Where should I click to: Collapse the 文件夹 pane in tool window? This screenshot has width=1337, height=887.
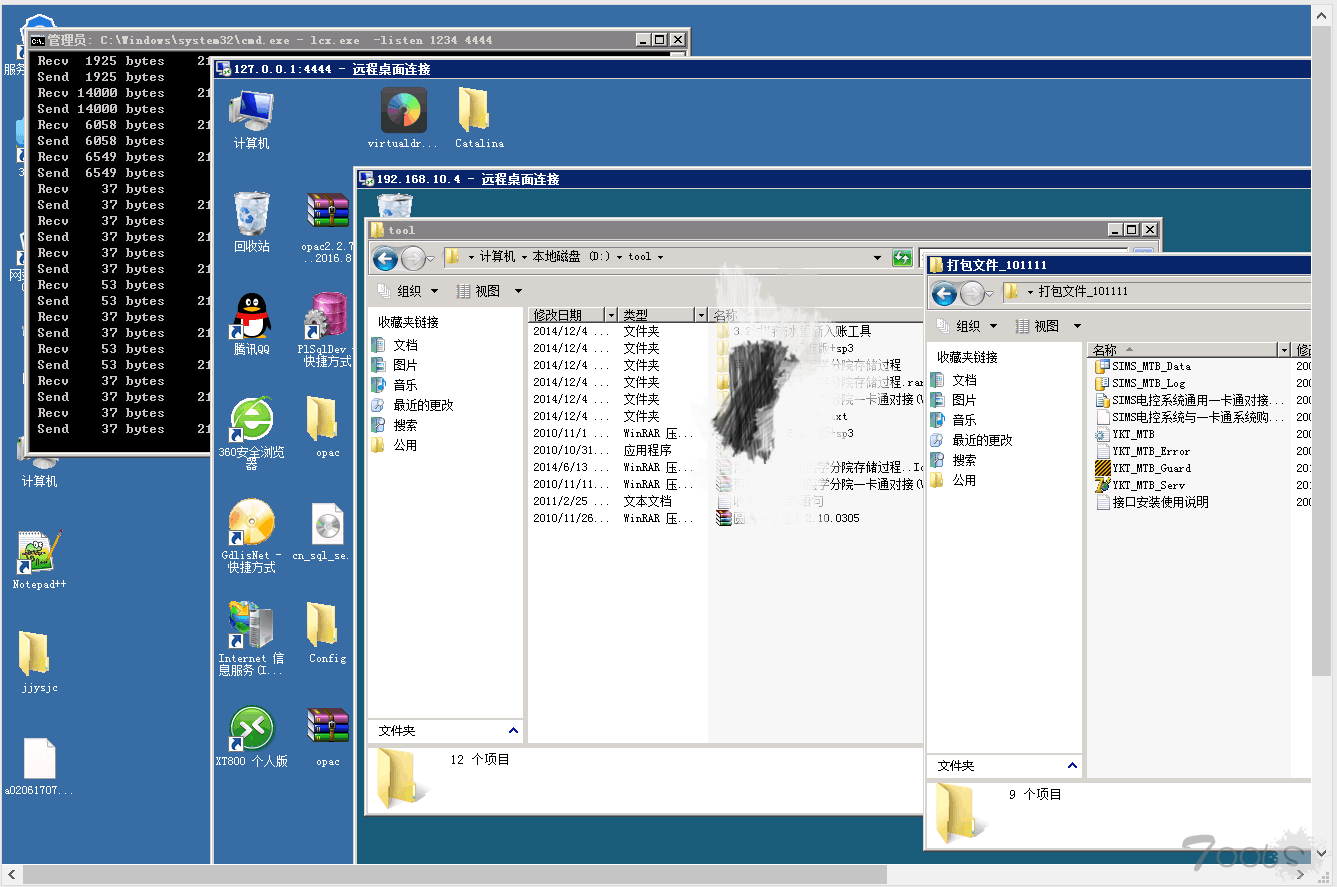[514, 731]
